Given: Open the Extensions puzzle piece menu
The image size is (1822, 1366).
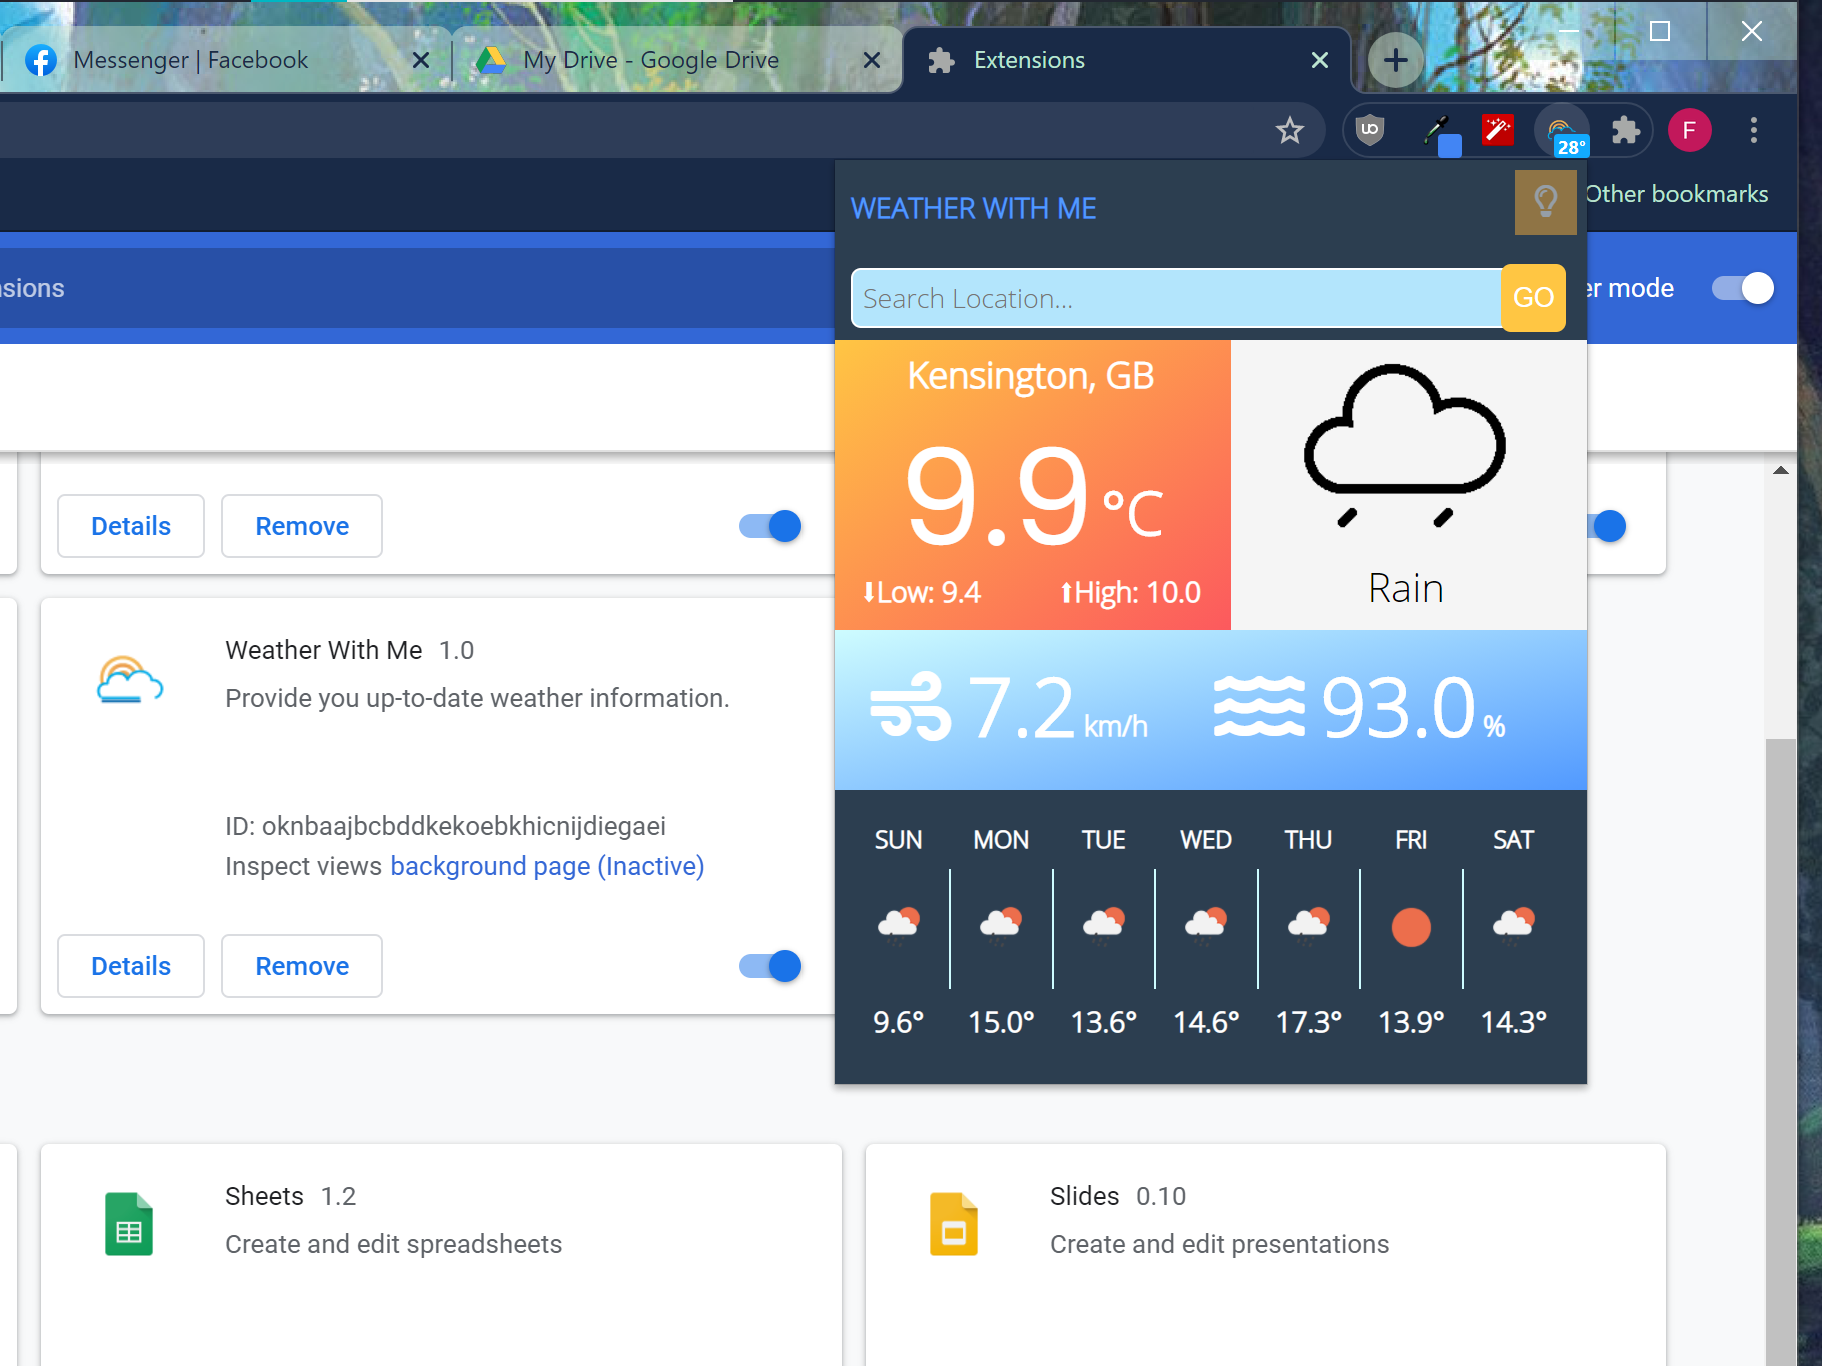Looking at the screenshot, I should point(1626,130).
